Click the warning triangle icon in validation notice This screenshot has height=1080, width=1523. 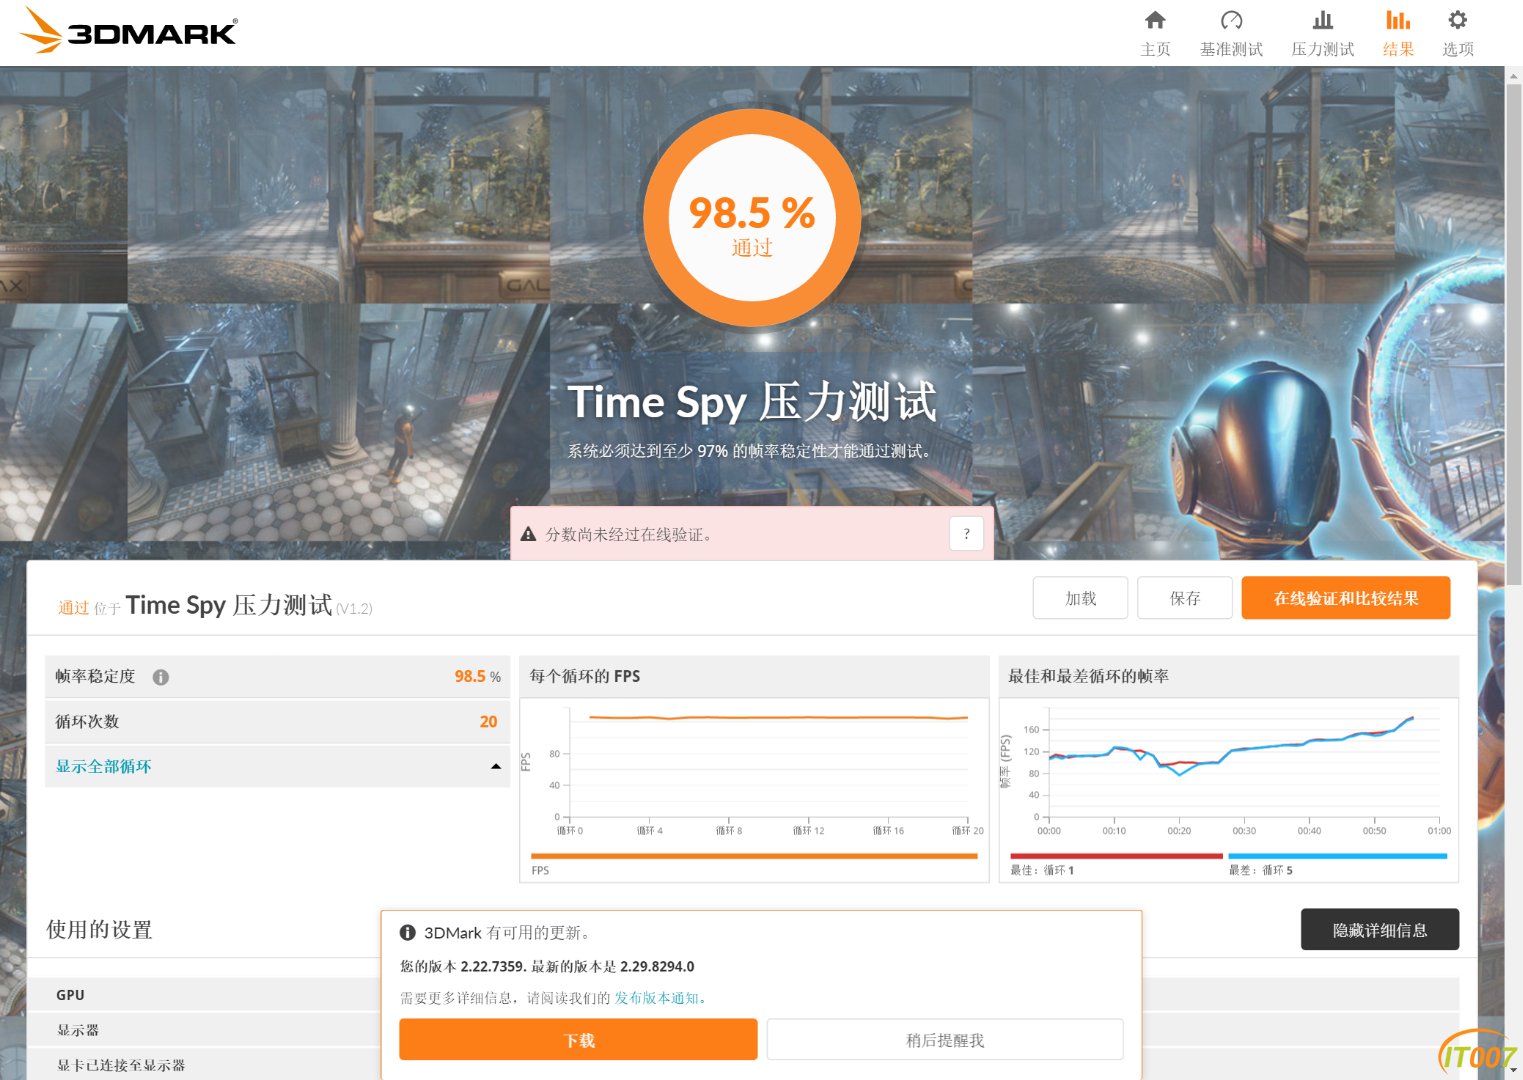[529, 534]
